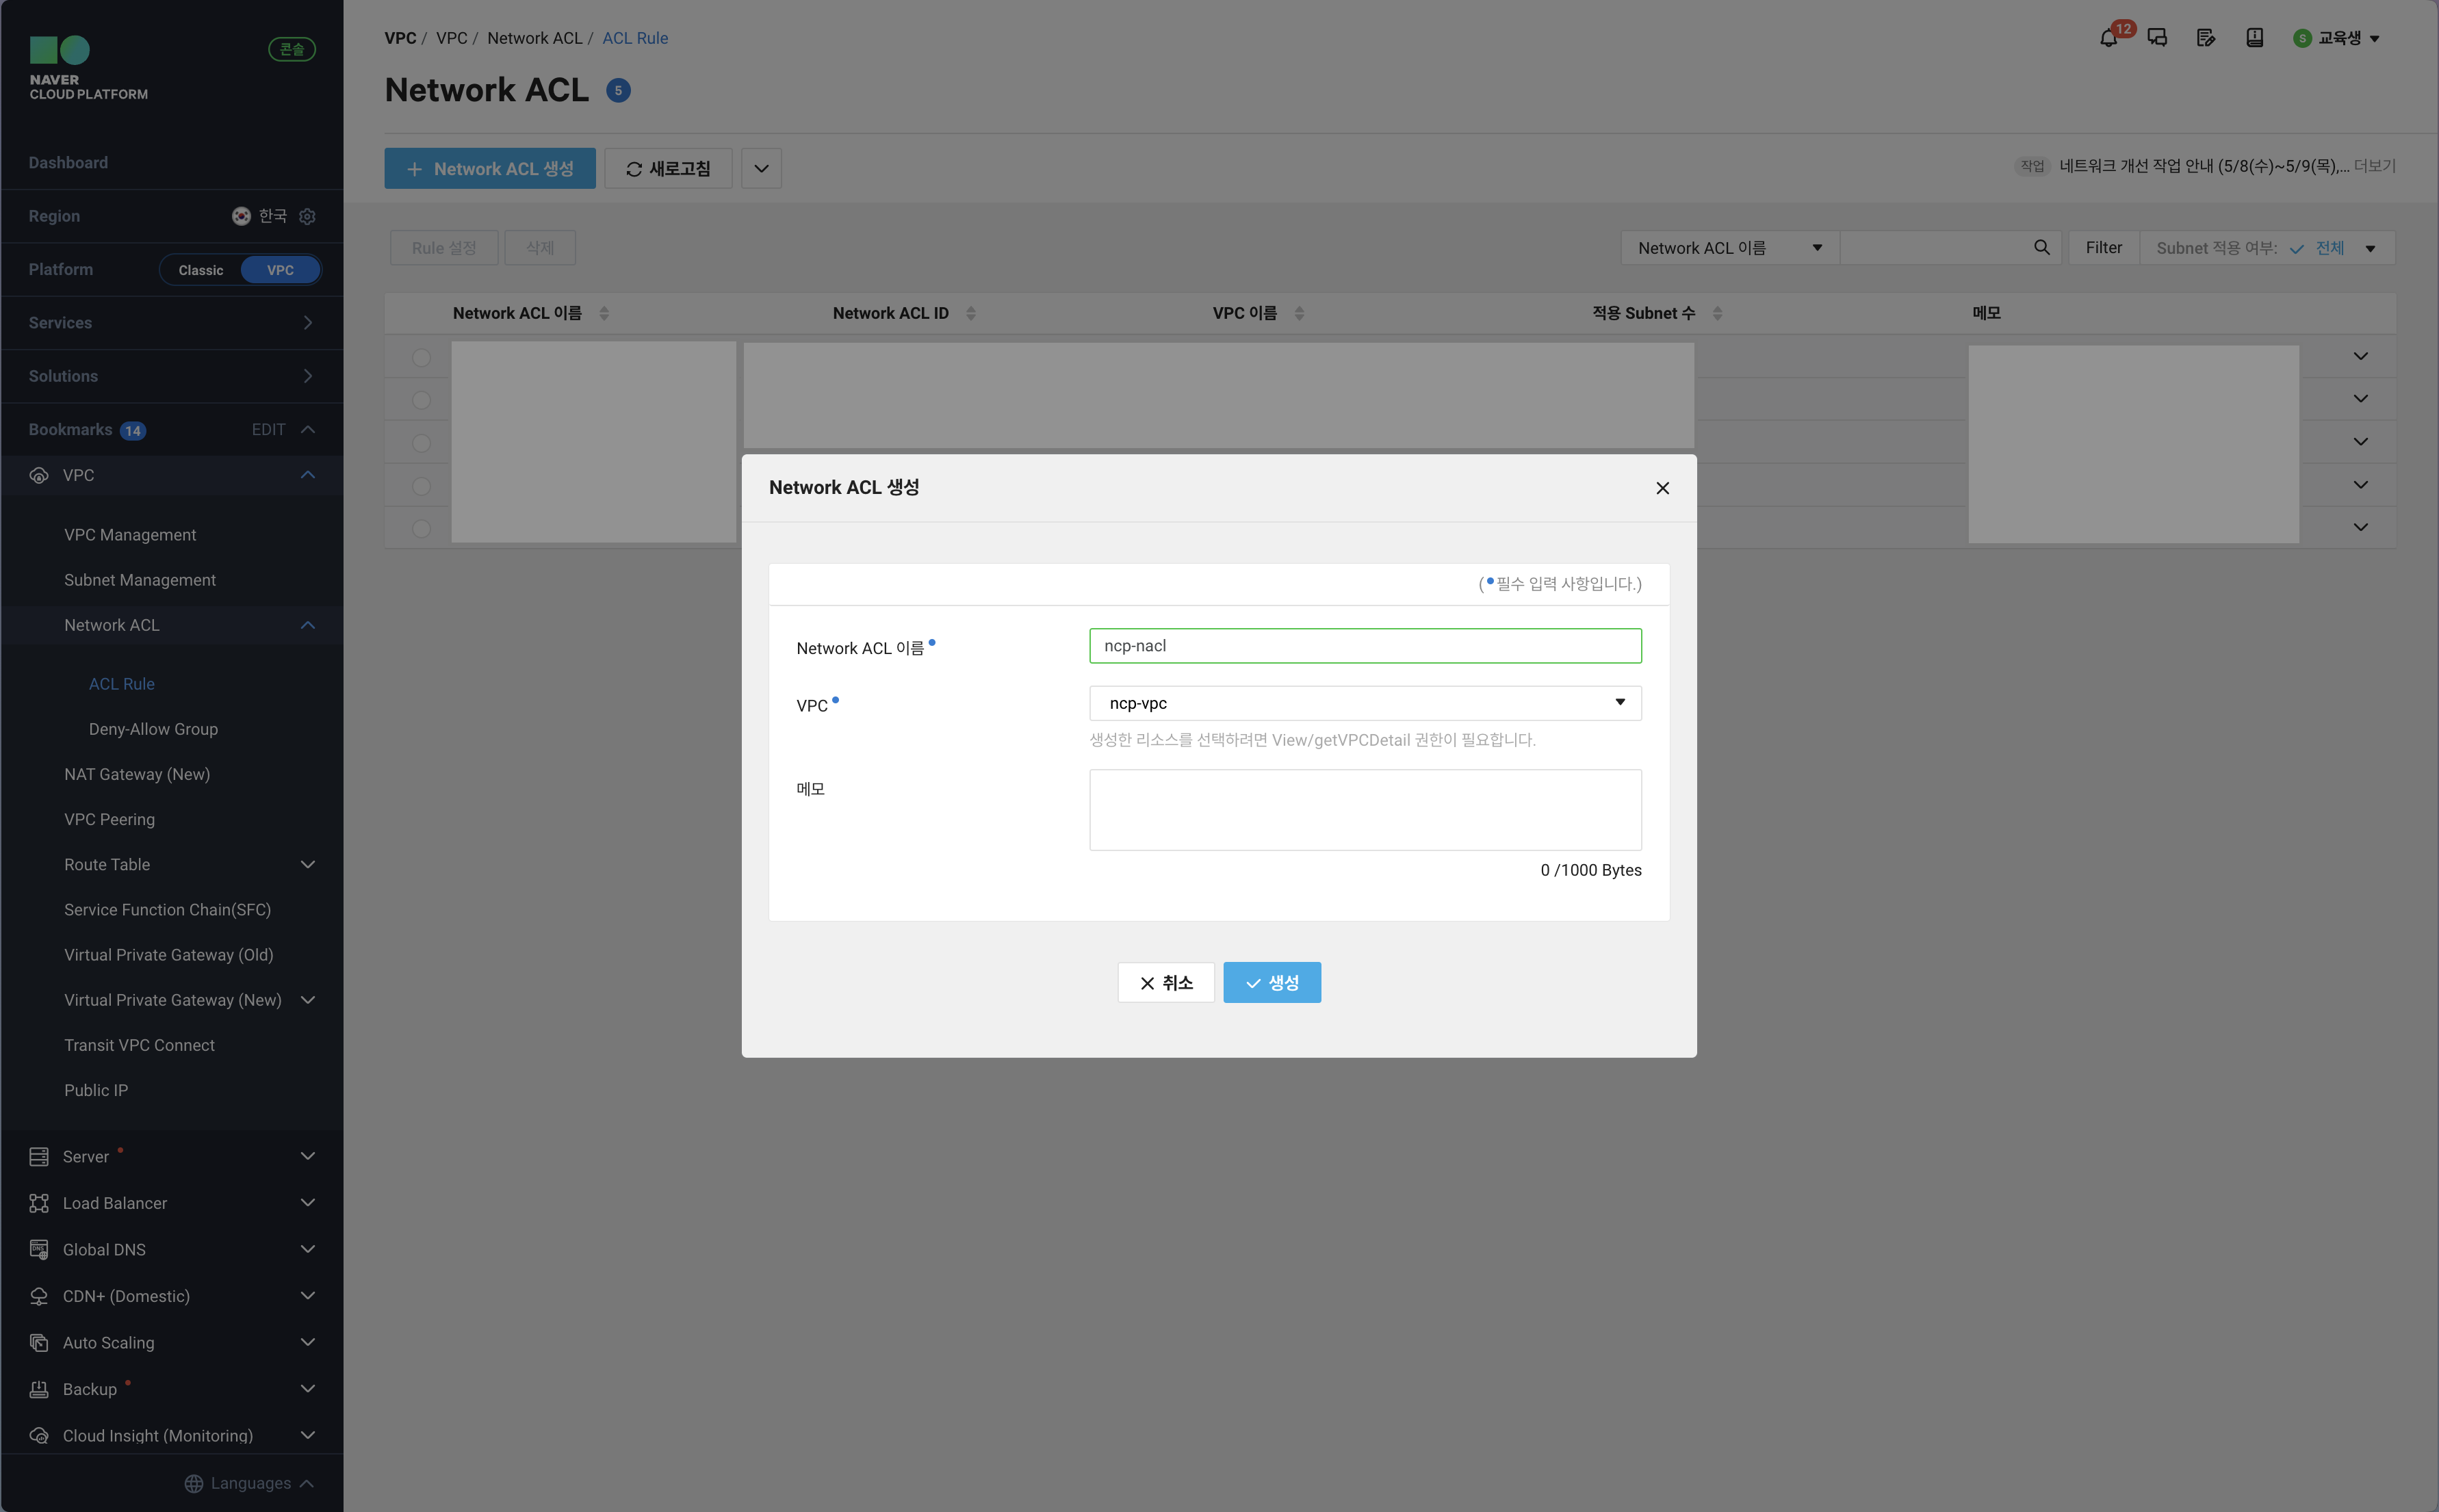
Task: Open the VPC dropdown showing ncp-vpc
Action: tap(1365, 703)
